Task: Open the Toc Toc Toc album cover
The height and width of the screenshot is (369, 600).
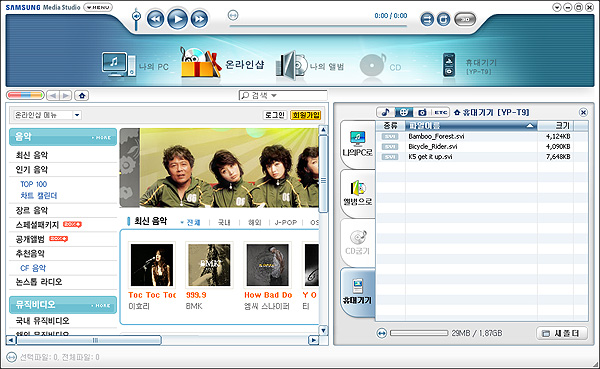Action: (152, 265)
